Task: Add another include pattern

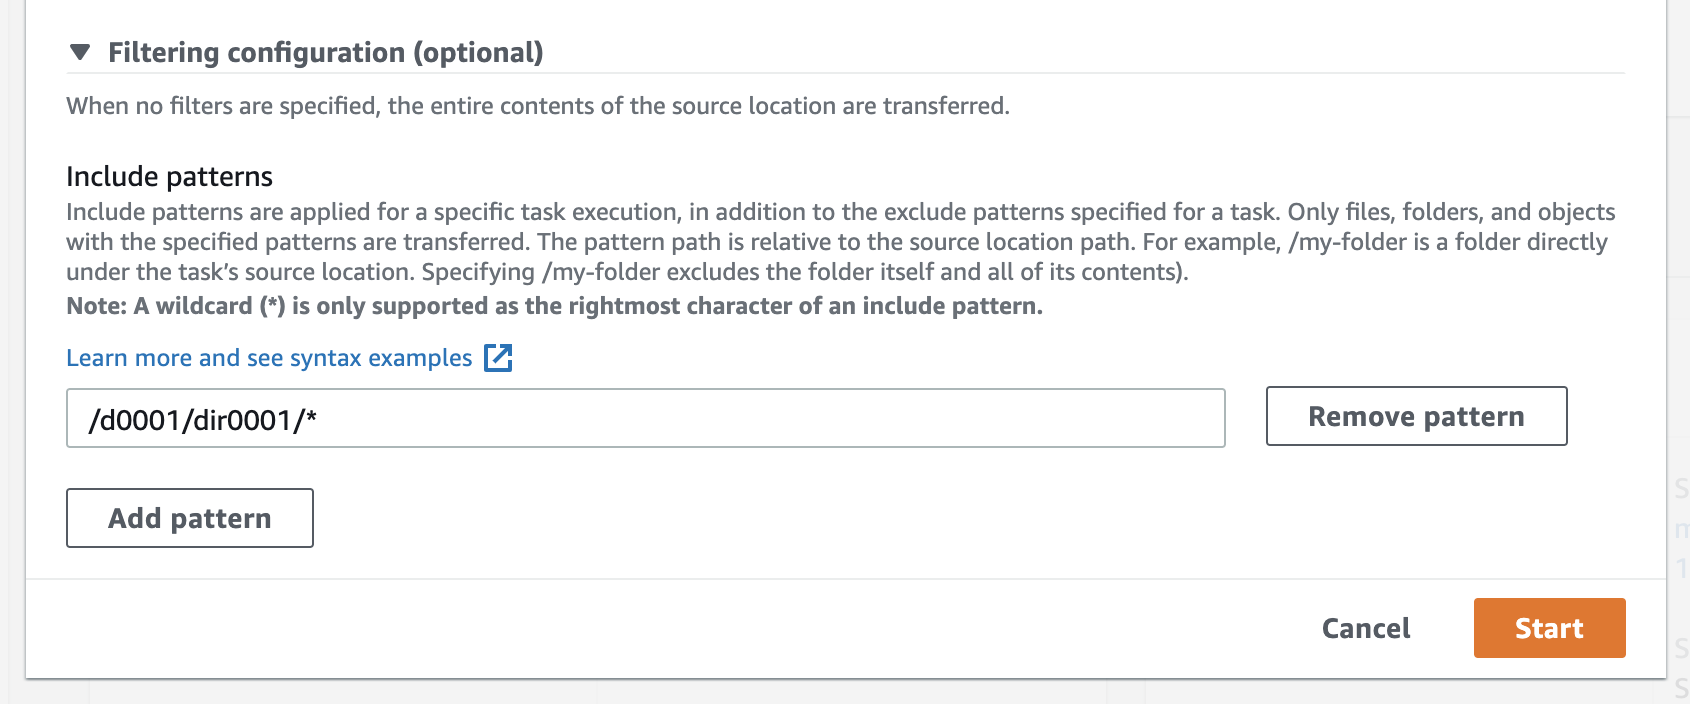Action: (190, 518)
